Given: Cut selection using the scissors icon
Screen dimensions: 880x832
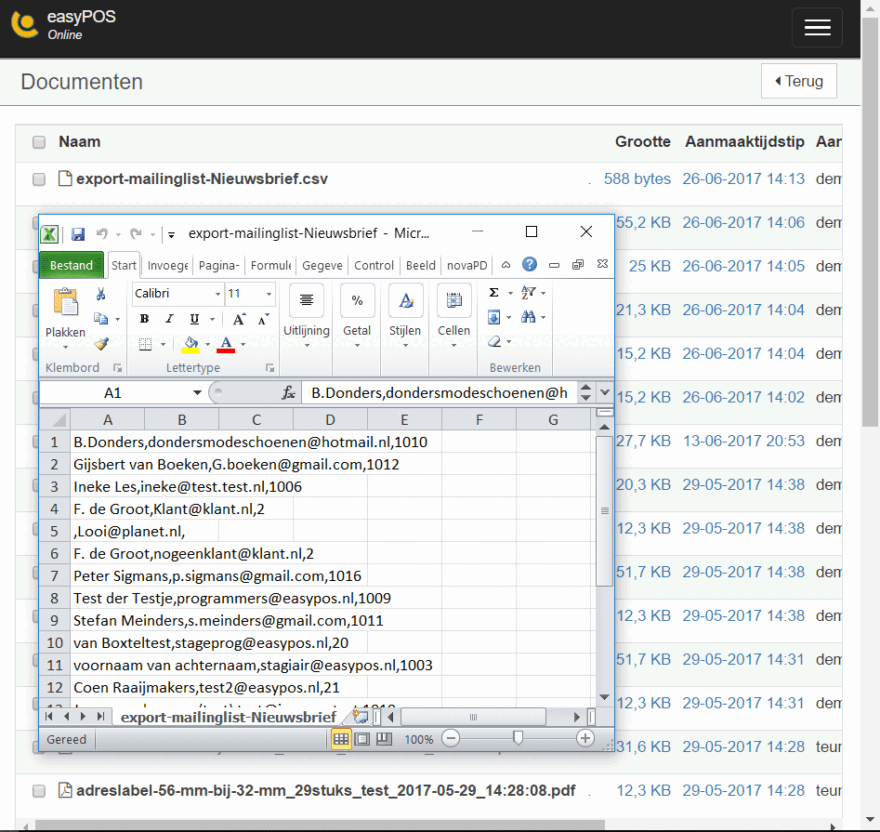Looking at the screenshot, I should click(x=101, y=294).
